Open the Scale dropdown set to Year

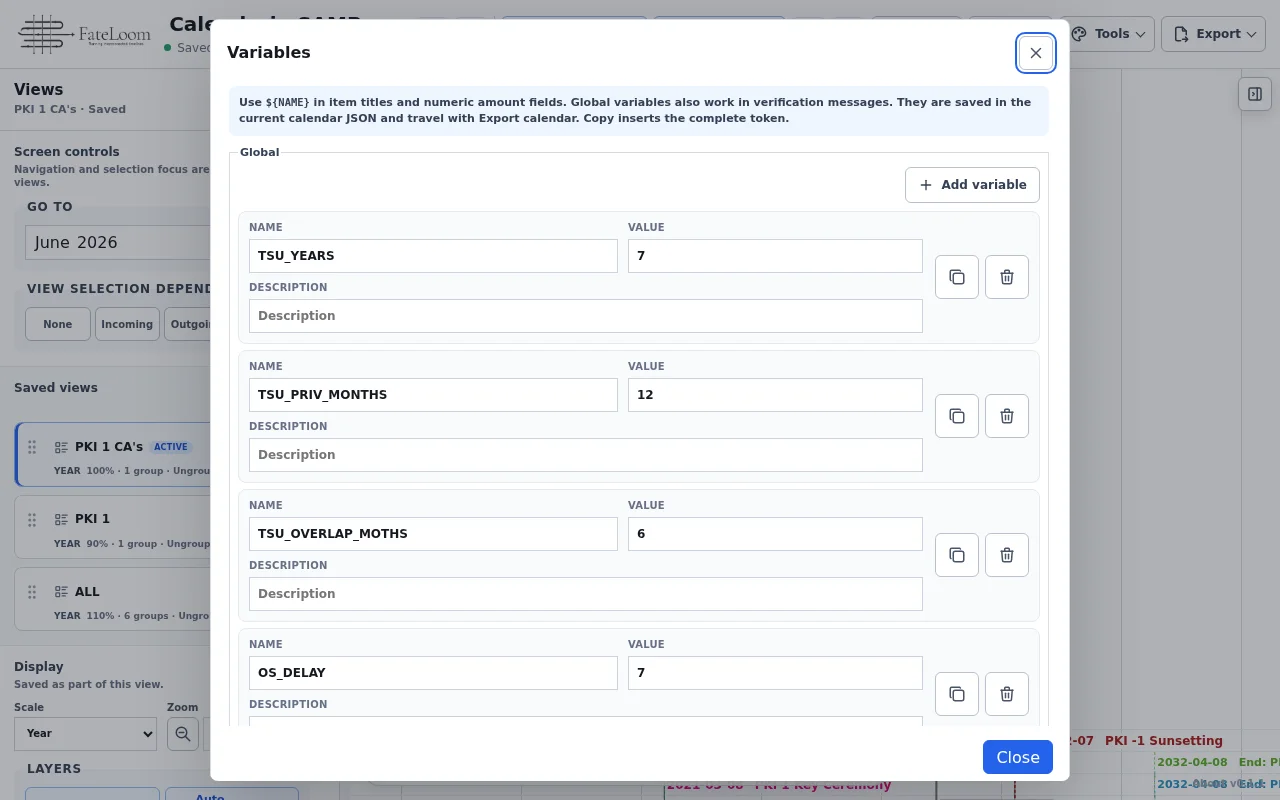coord(86,734)
